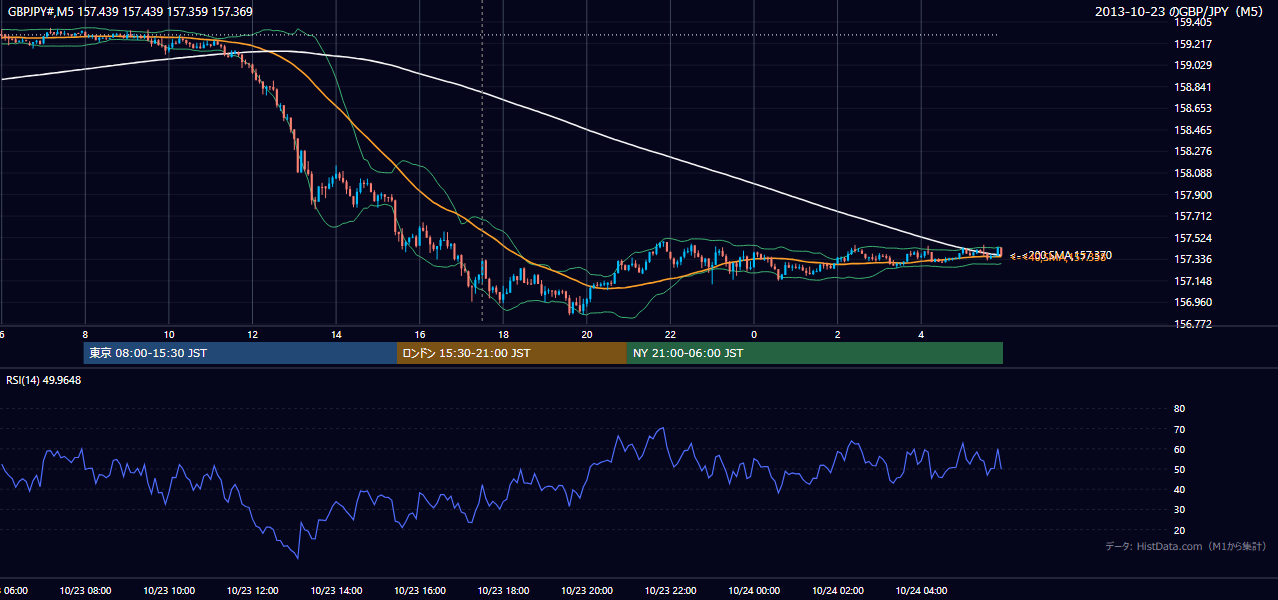Click price axis label 156.772
Viewport: 1278px width, 600px height.
coord(1193,324)
